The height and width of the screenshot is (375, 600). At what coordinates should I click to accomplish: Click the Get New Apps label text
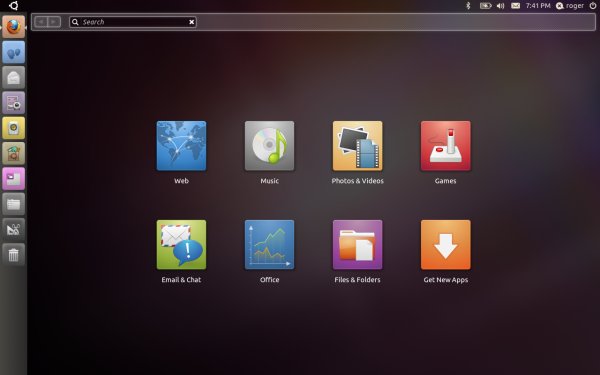445,280
